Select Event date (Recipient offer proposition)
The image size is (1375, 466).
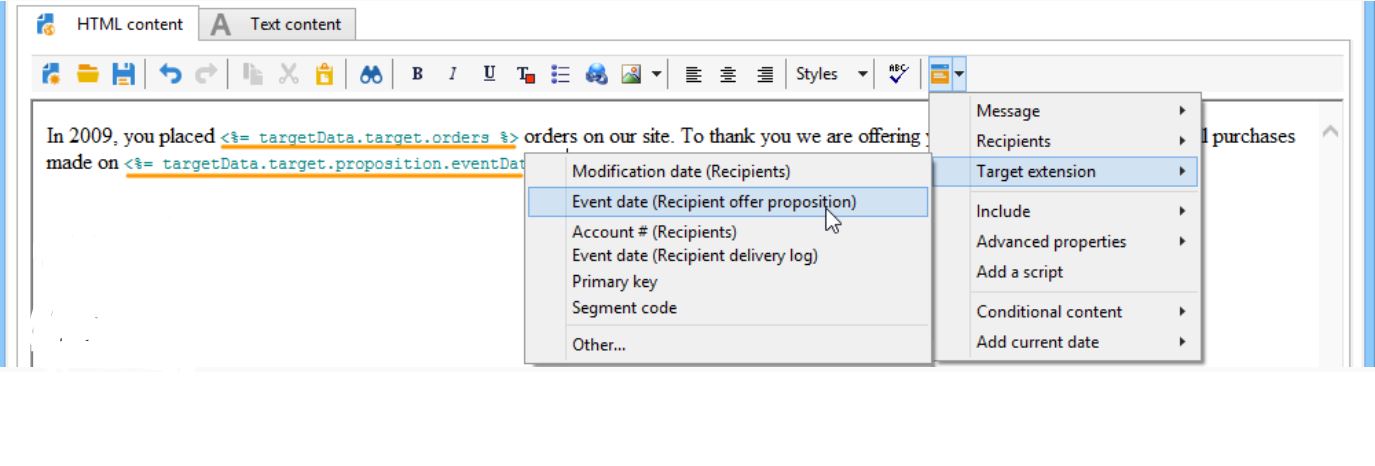pos(713,201)
